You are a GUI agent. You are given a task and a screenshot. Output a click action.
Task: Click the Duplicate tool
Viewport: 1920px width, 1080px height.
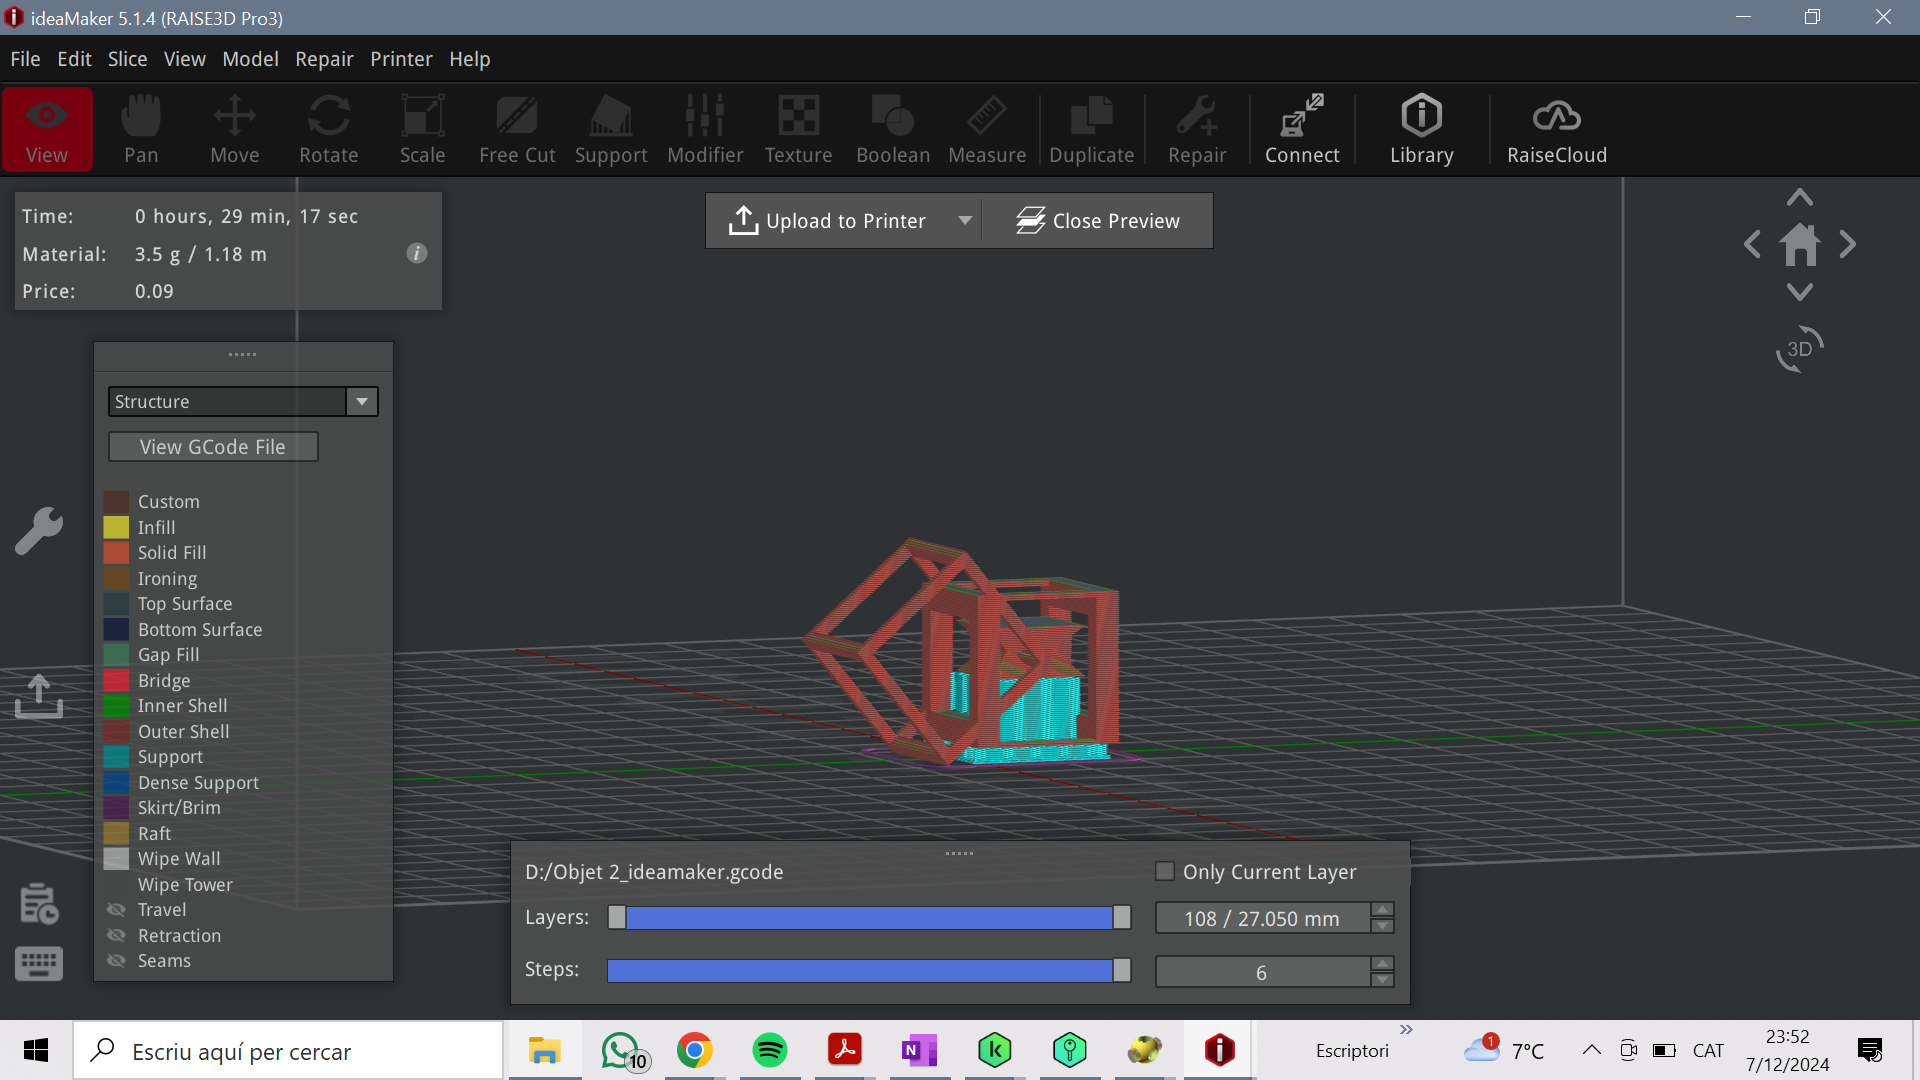(x=1092, y=129)
